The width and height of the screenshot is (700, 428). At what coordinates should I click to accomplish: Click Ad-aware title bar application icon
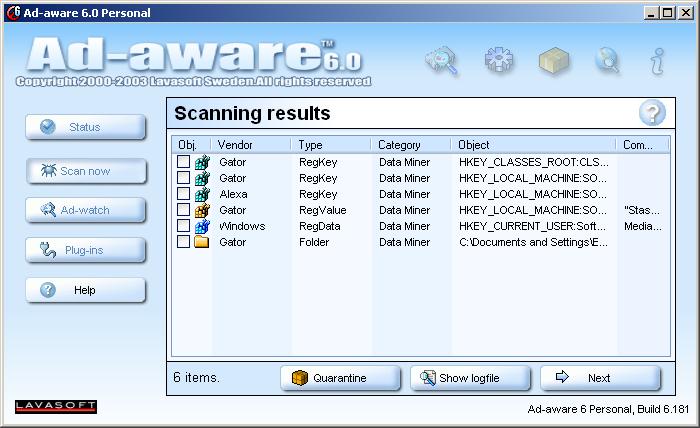[13, 12]
